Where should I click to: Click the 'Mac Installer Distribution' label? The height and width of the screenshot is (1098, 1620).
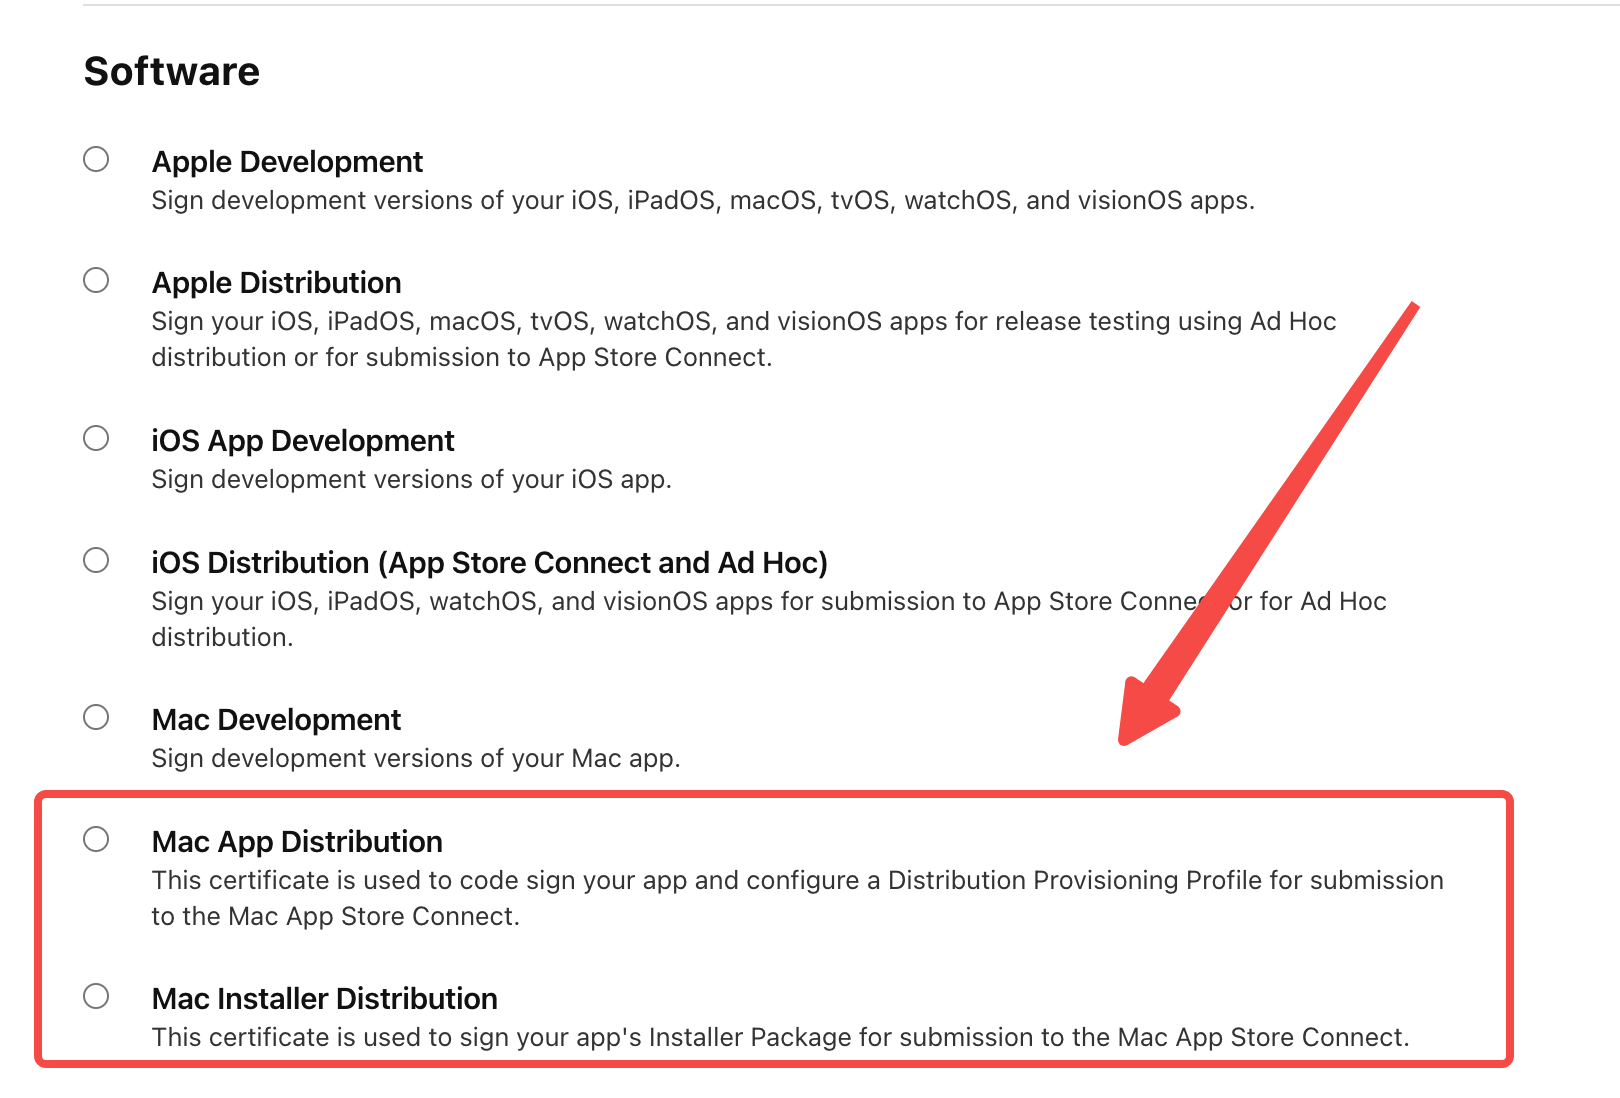pos(325,999)
